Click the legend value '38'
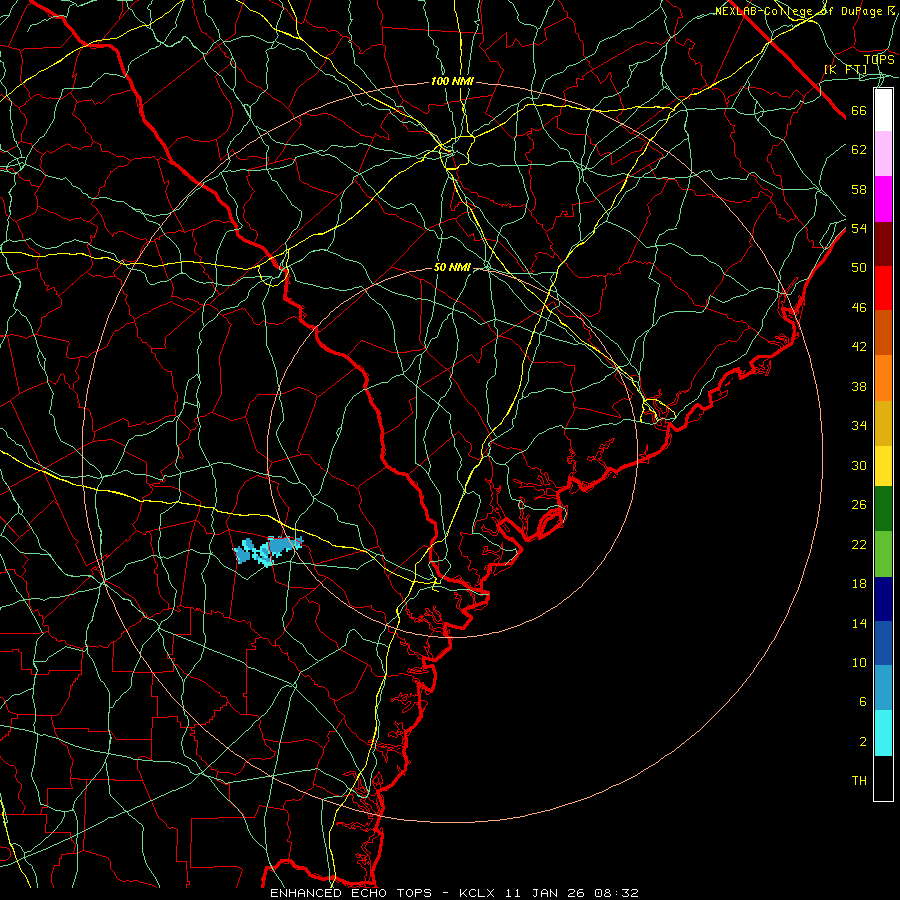 (859, 386)
